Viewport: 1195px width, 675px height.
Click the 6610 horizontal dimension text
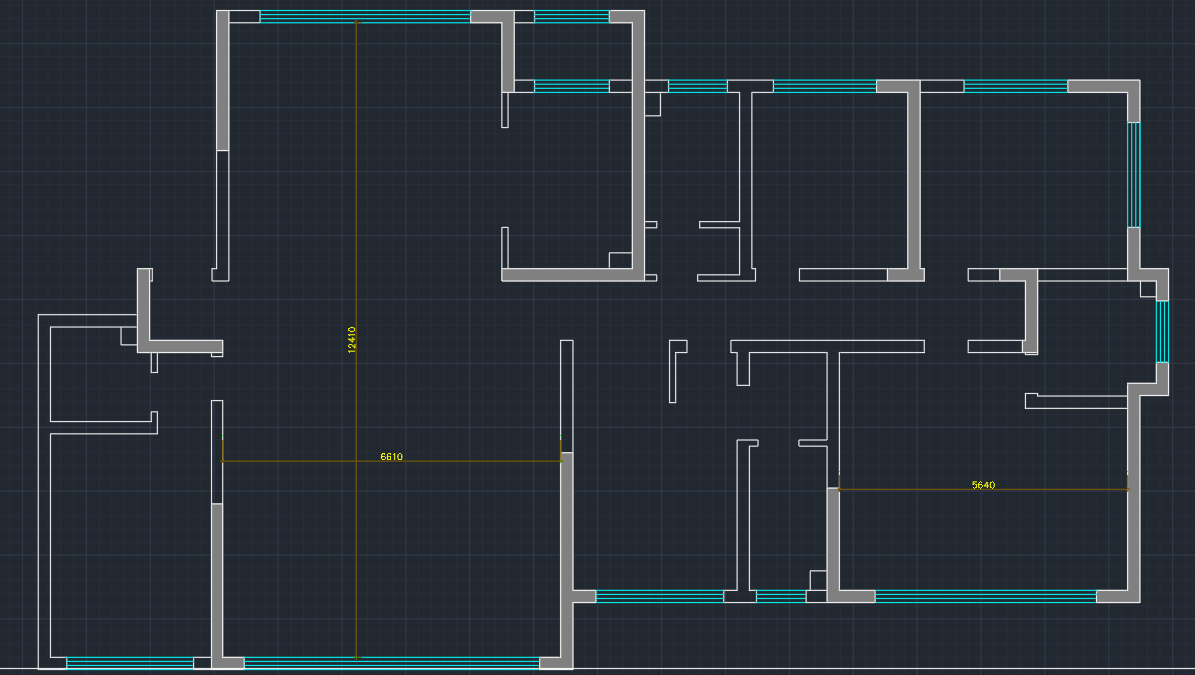(391, 456)
